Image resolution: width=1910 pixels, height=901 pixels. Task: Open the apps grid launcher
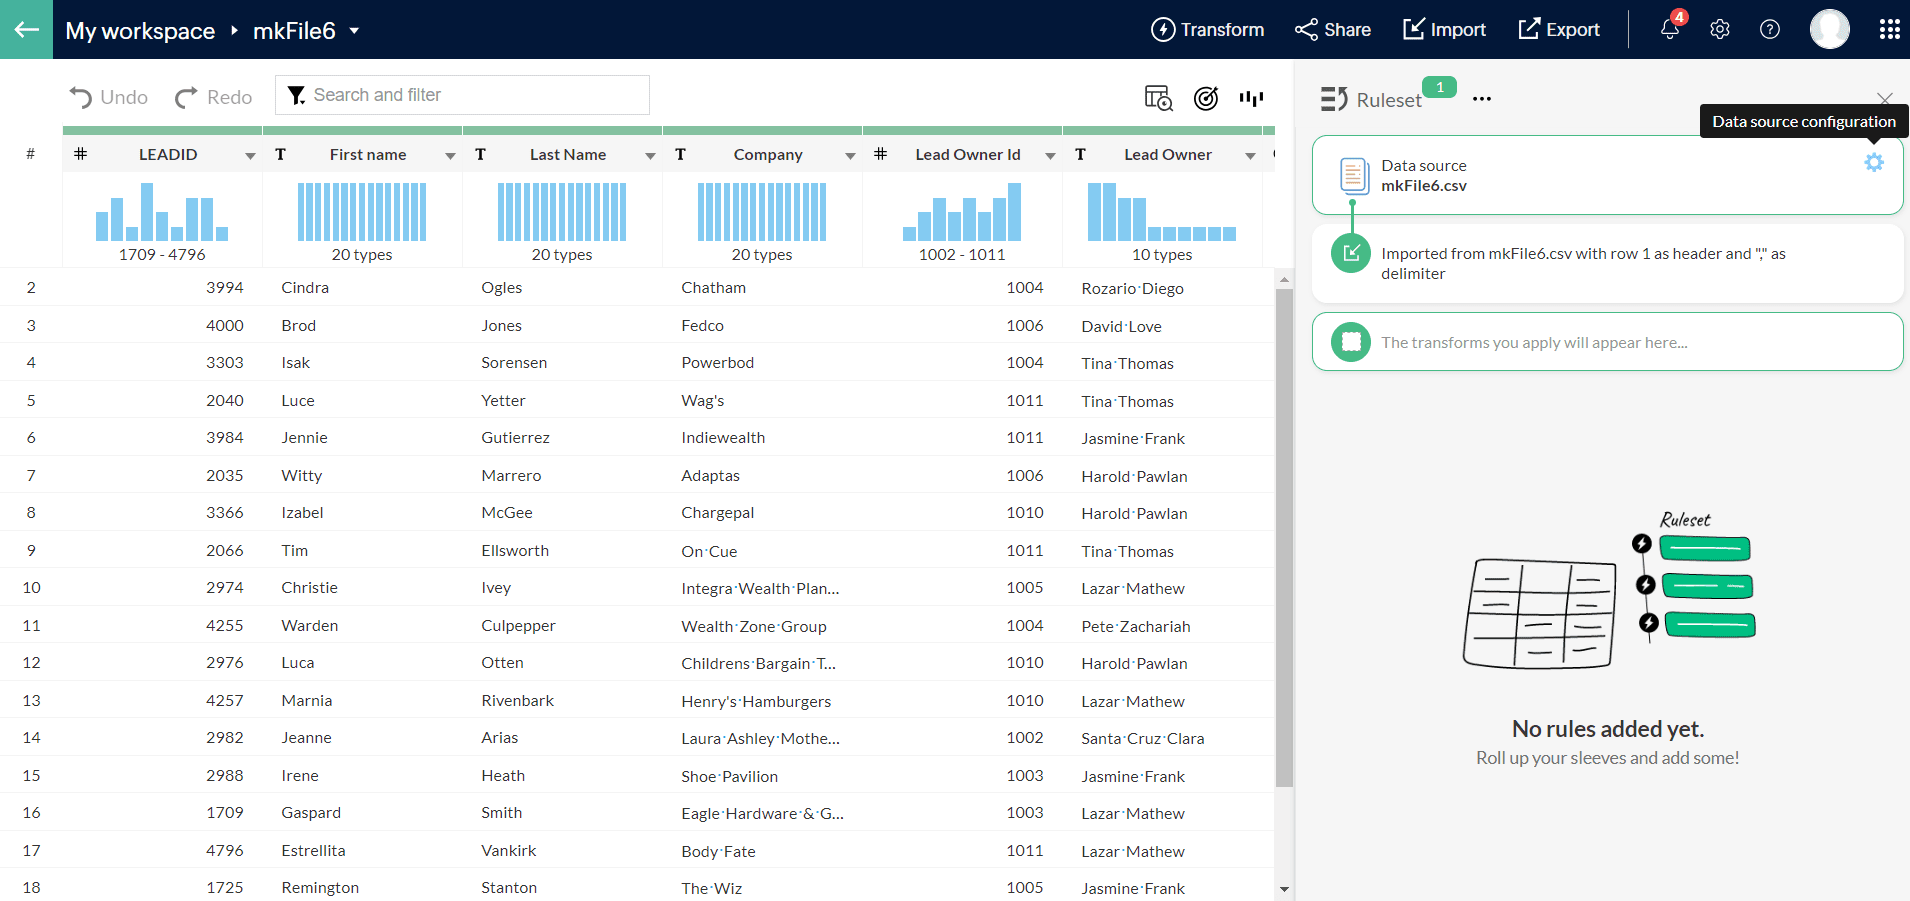click(1889, 30)
